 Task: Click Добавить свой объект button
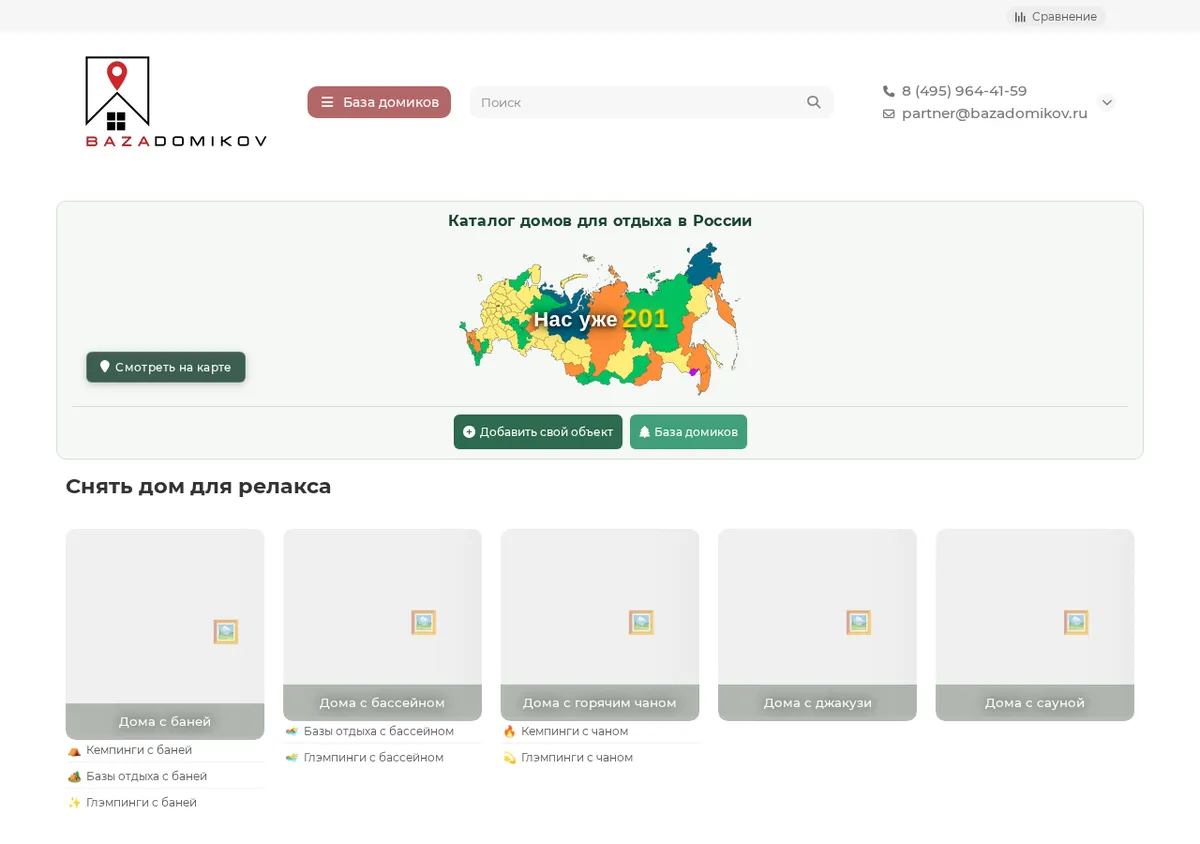538,432
